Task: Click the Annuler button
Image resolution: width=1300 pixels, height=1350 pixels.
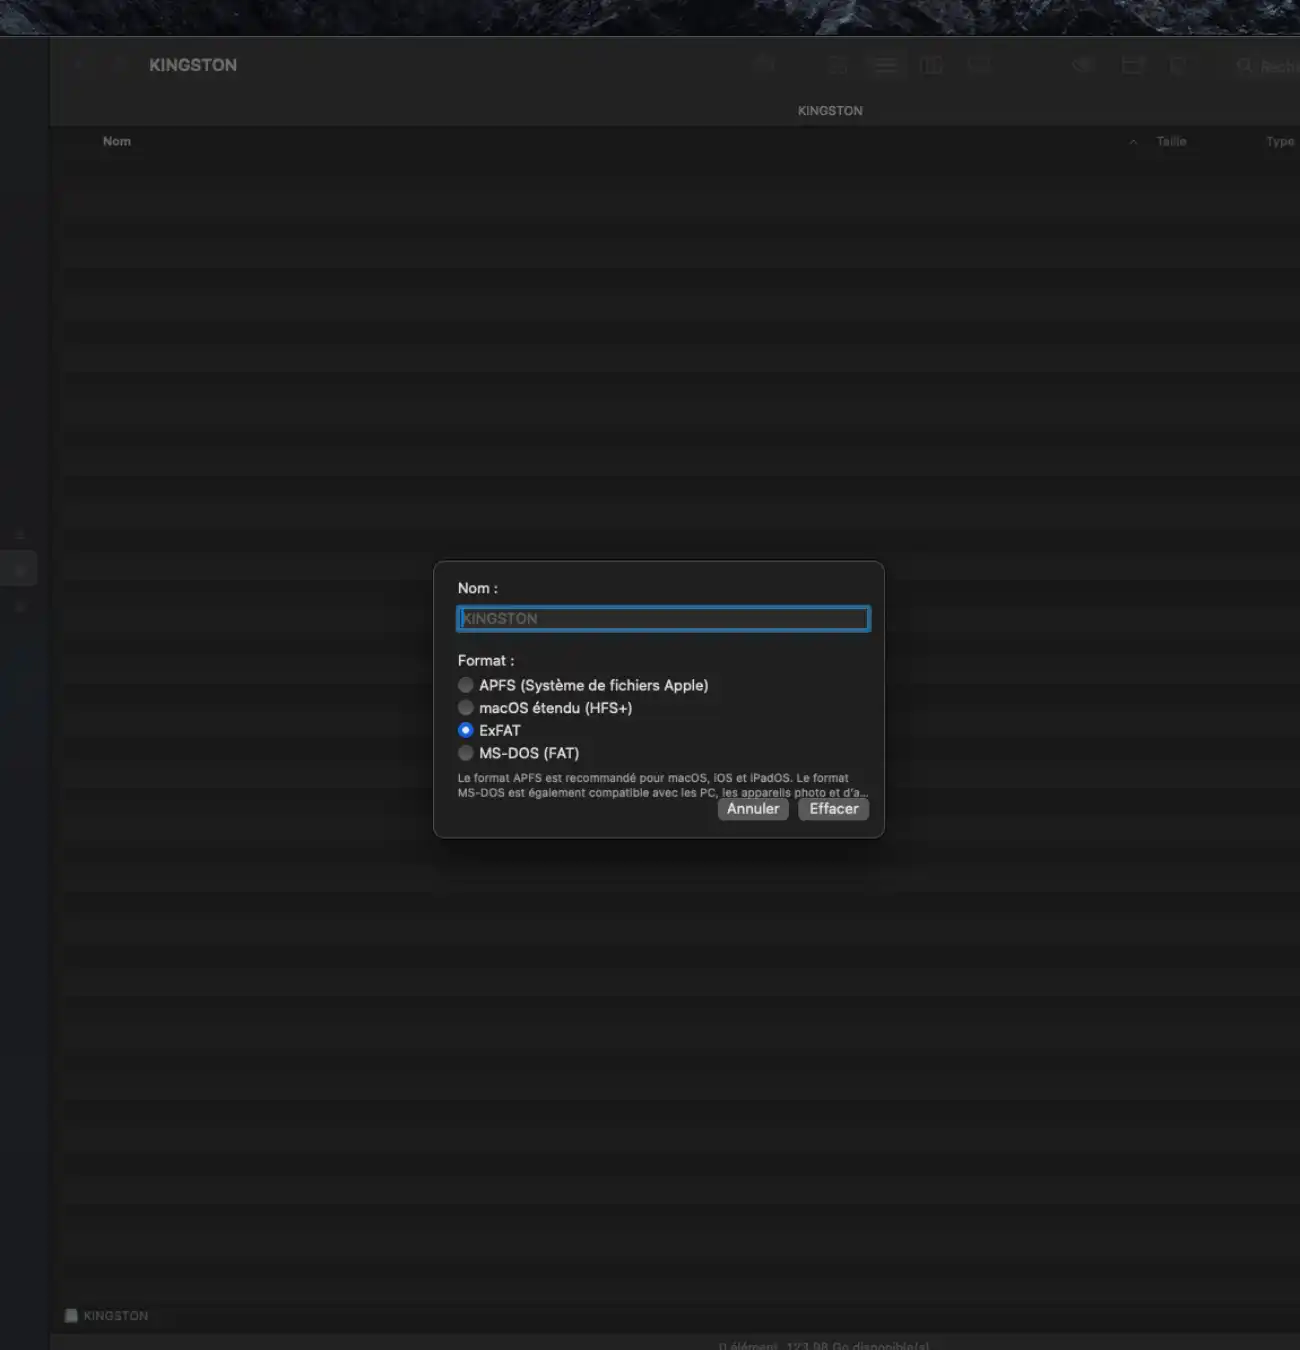Action: pyautogui.click(x=753, y=809)
